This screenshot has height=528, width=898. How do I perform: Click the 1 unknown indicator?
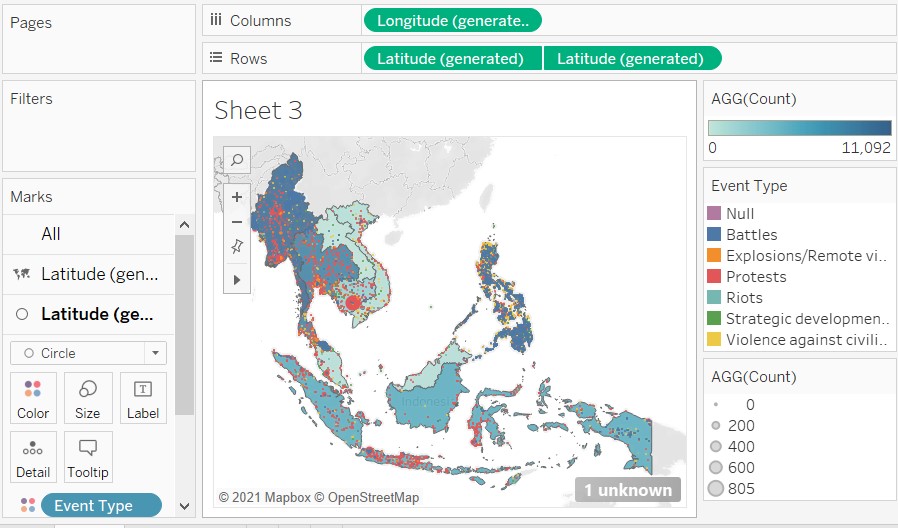[x=628, y=490]
